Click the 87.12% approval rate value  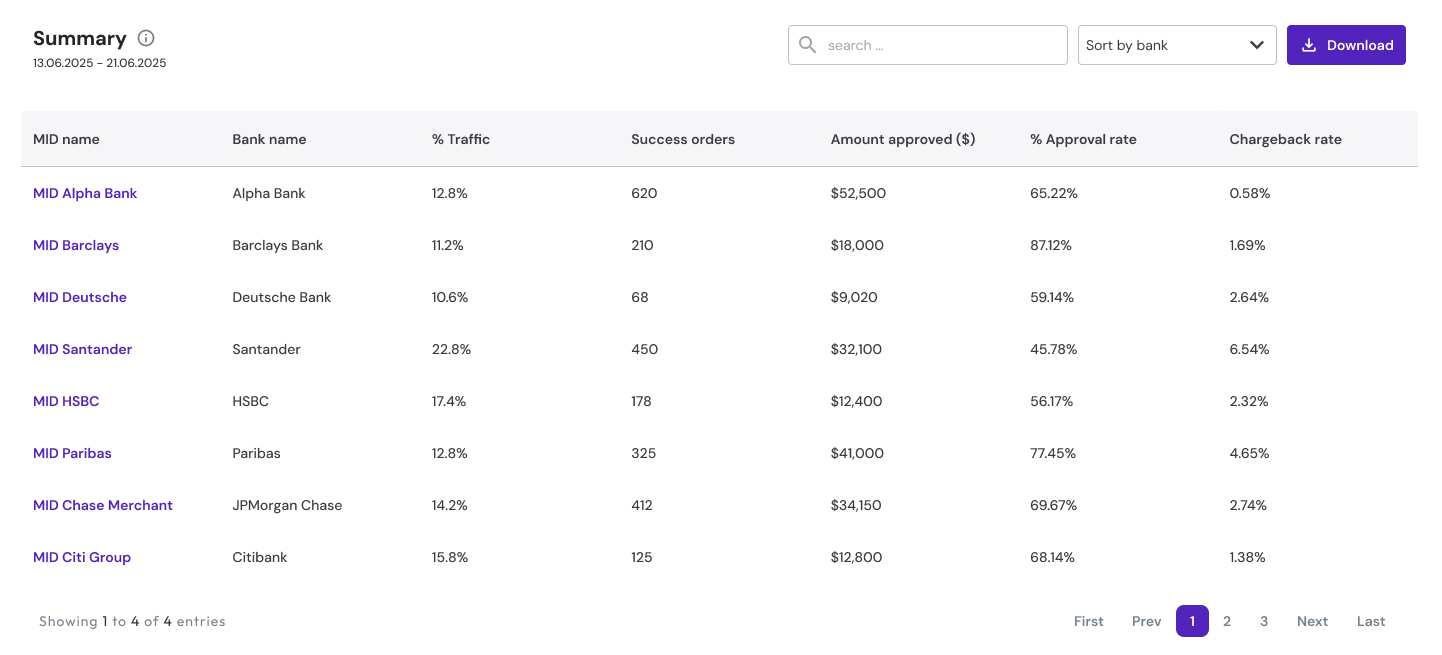point(1053,245)
